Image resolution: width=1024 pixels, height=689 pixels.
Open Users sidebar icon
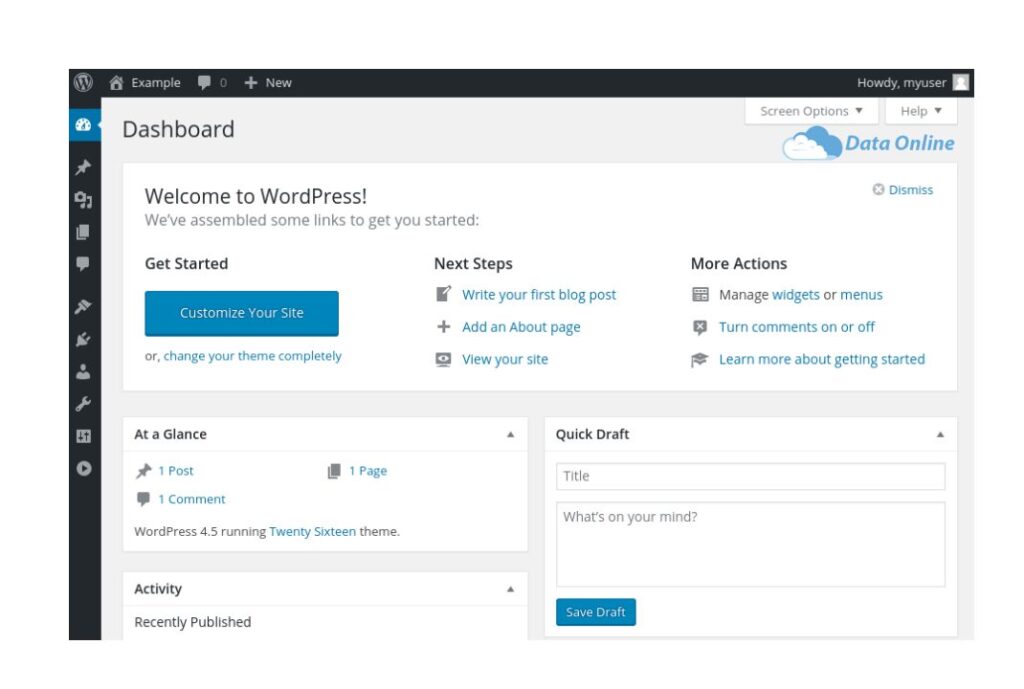(x=83, y=372)
